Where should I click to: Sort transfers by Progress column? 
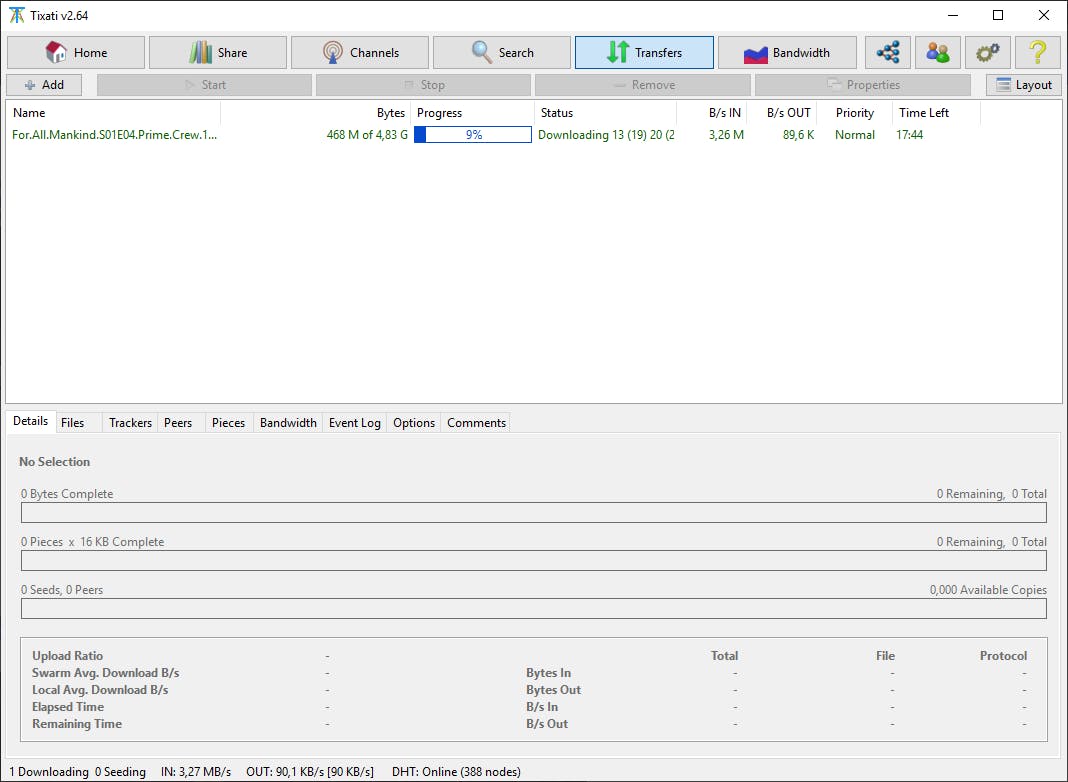pyautogui.click(x=473, y=113)
